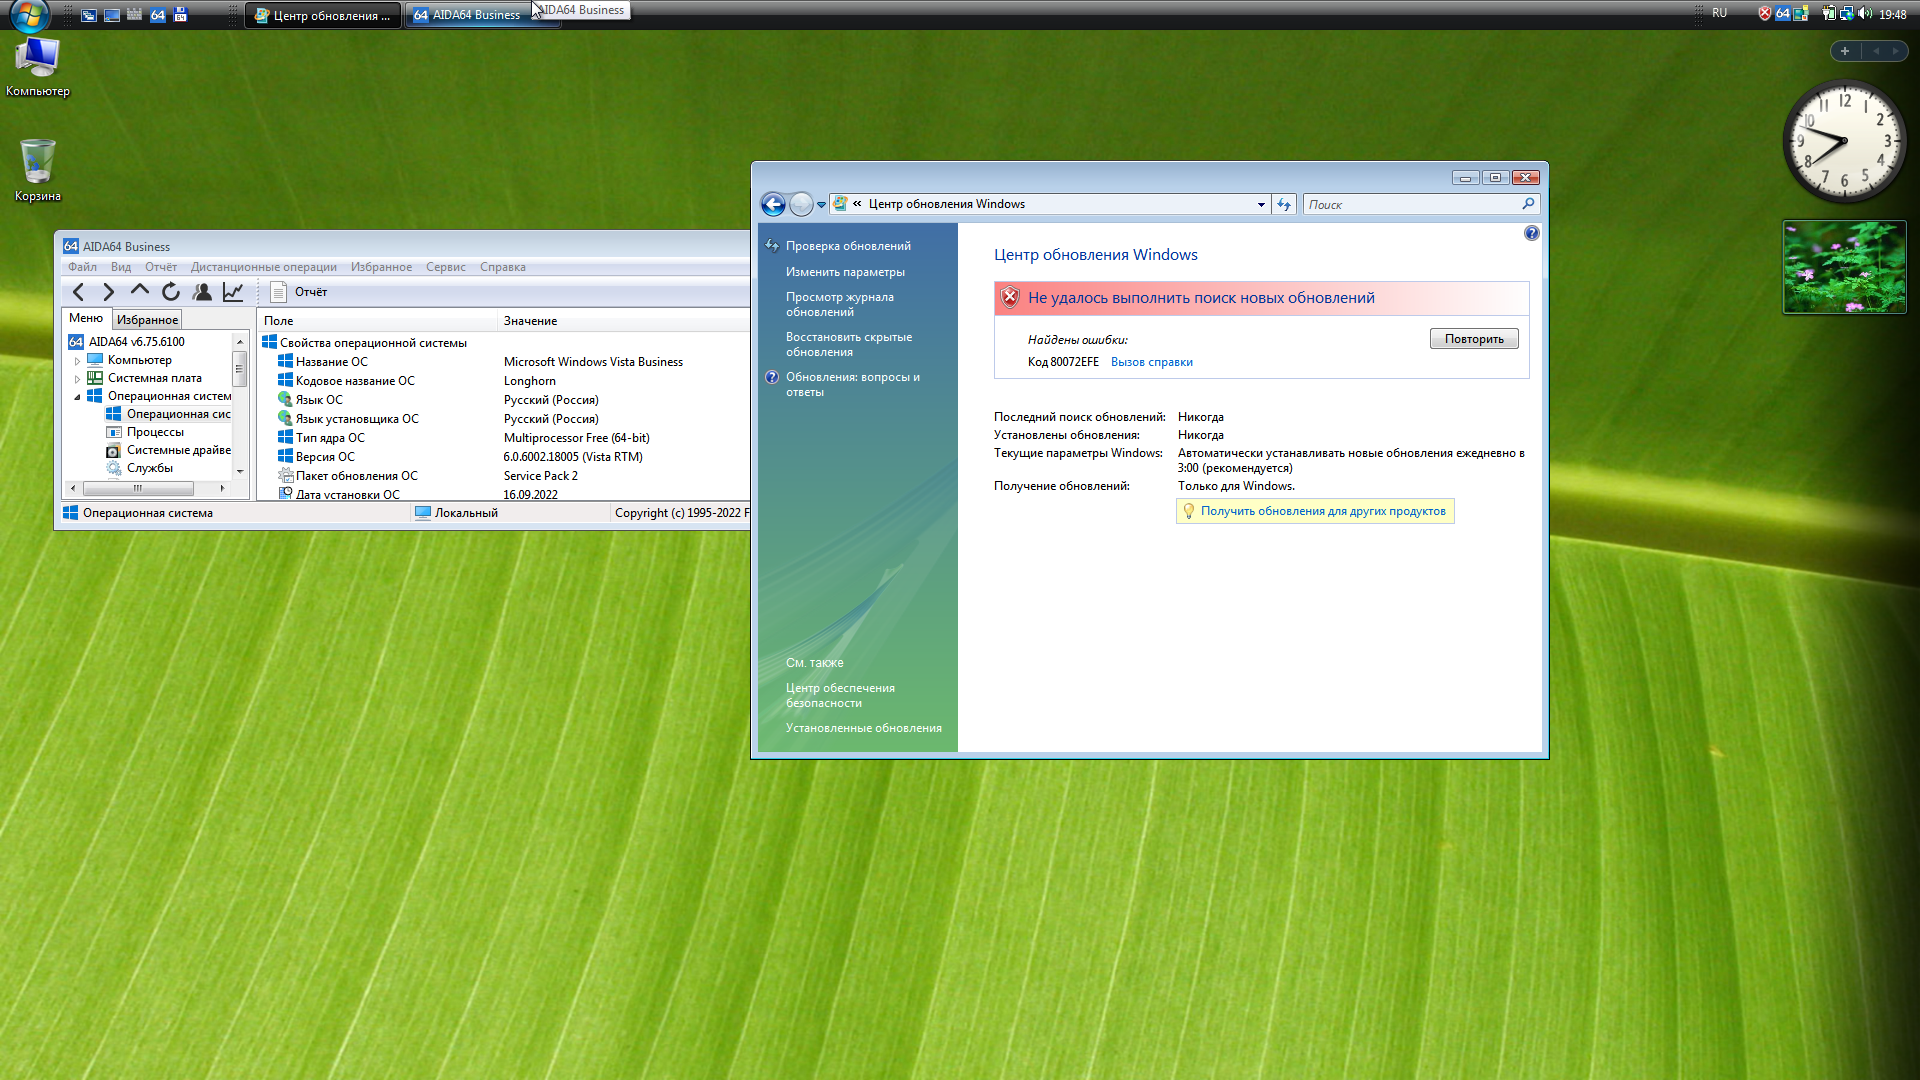Open the user manager icon in toolbar
Screen dimensions: 1920x1080
click(x=202, y=292)
